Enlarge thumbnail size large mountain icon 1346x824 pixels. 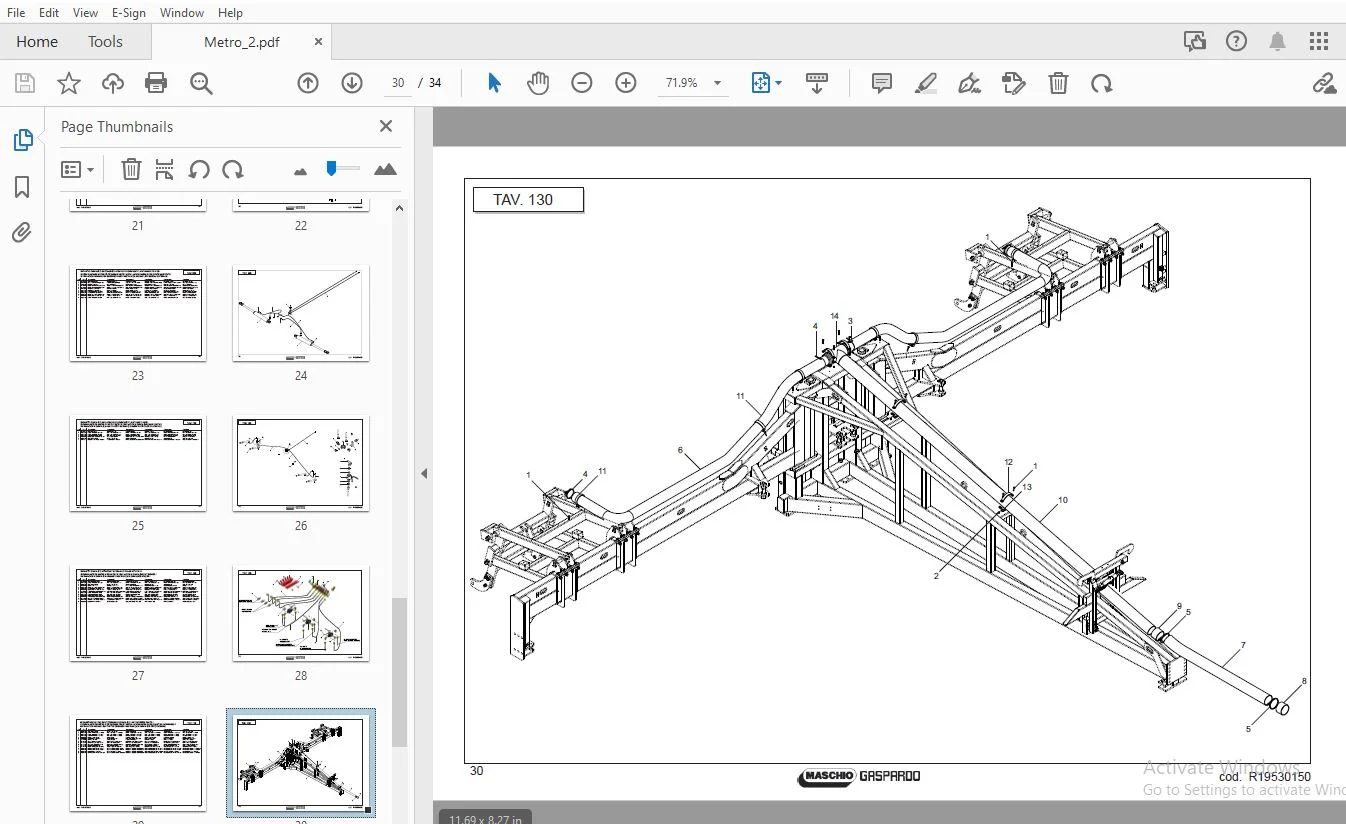click(x=385, y=169)
